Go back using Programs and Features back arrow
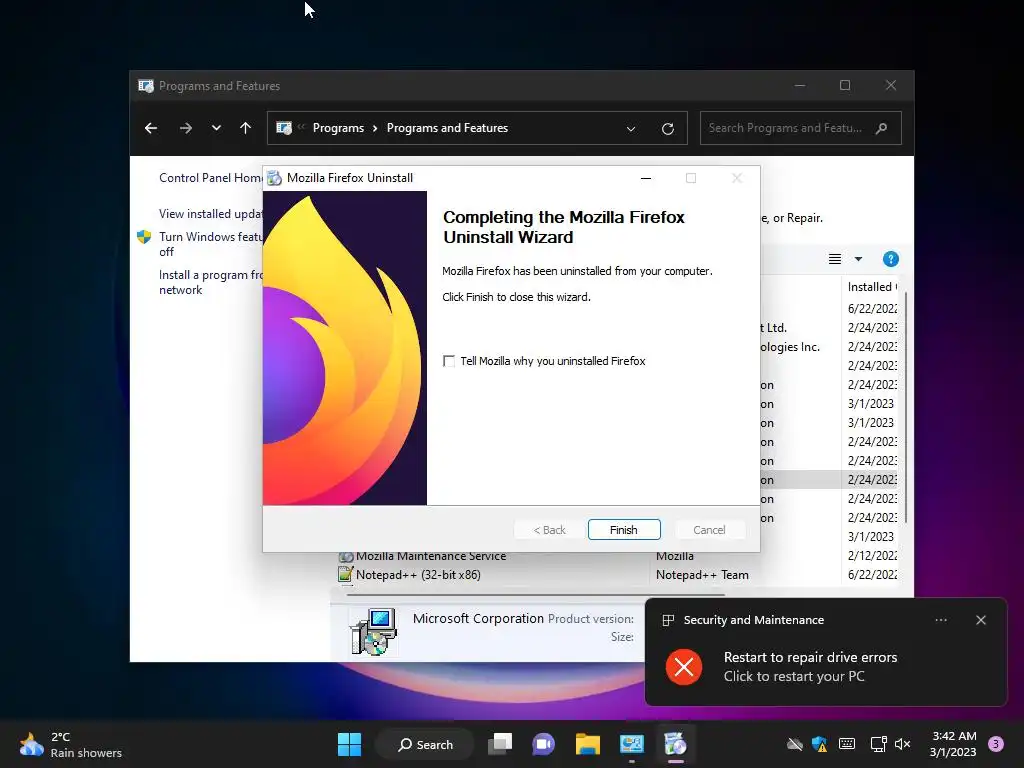The height and width of the screenshot is (768, 1024). tap(151, 128)
